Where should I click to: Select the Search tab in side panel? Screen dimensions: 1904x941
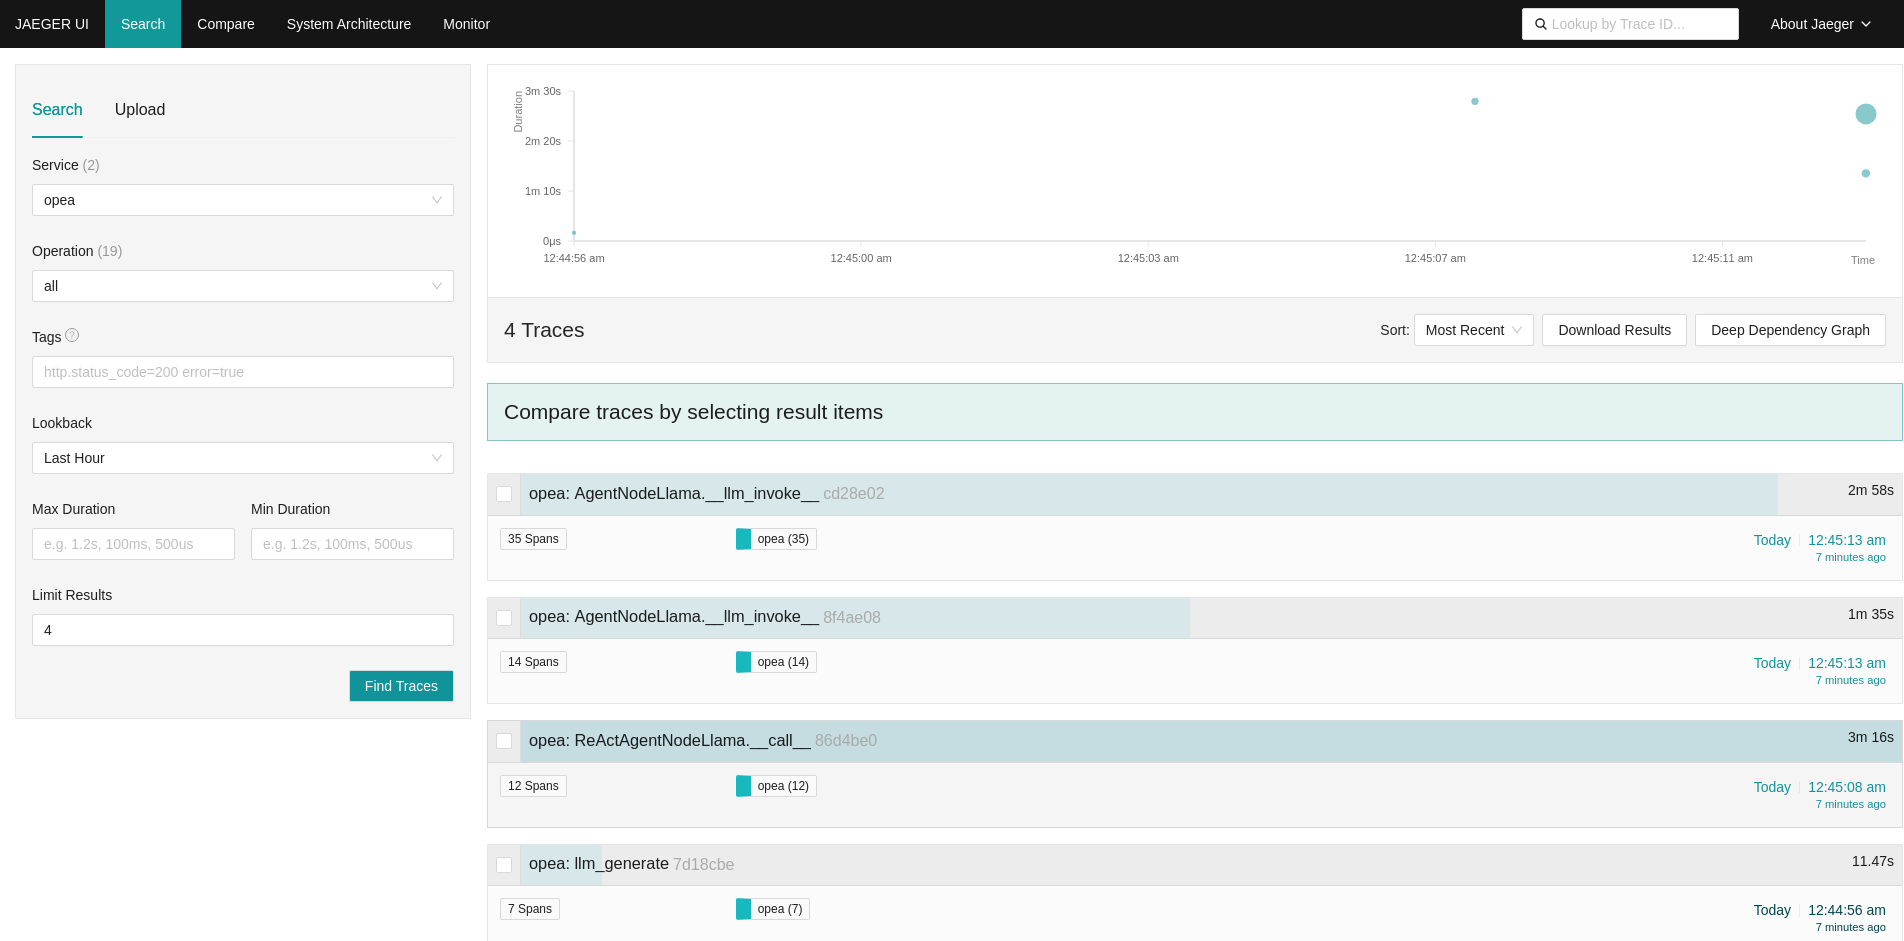[x=57, y=110]
